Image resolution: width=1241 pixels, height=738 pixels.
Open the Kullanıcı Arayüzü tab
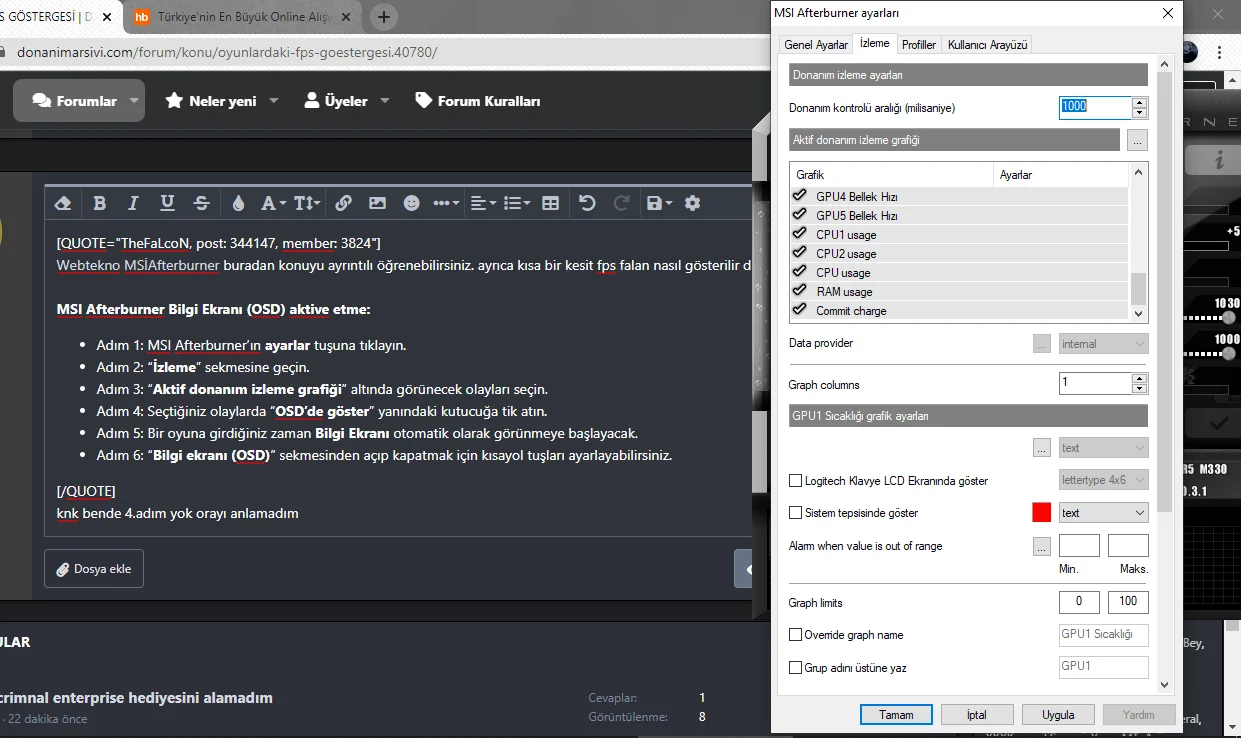tap(987, 45)
